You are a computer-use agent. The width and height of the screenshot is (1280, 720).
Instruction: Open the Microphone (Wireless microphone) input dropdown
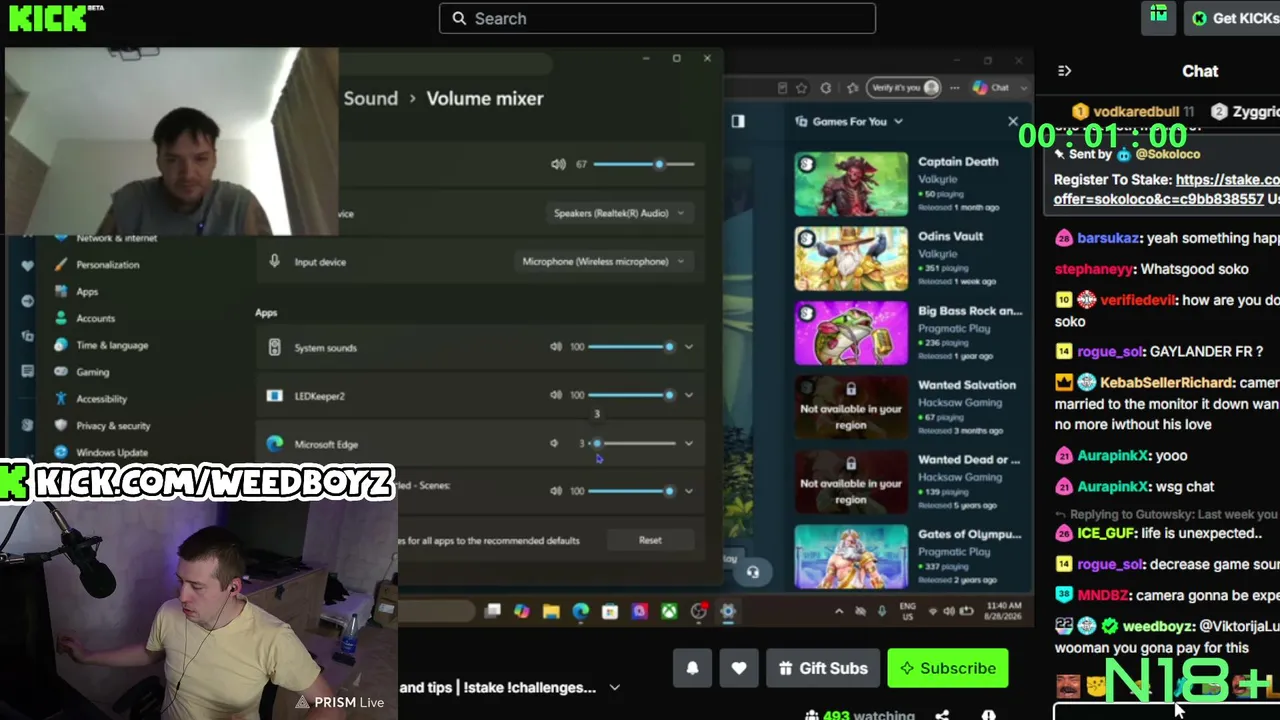point(603,261)
